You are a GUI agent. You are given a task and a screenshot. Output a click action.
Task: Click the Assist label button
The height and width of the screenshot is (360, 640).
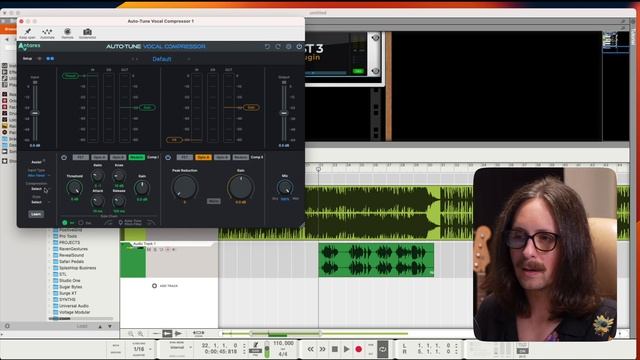tap(37, 162)
